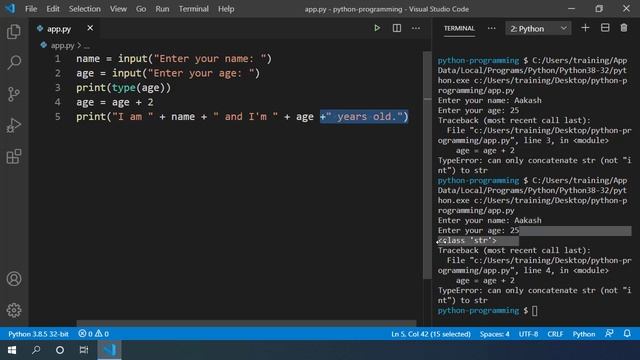Select language mode Python in status bar
The image size is (640, 360).
coord(584,333)
